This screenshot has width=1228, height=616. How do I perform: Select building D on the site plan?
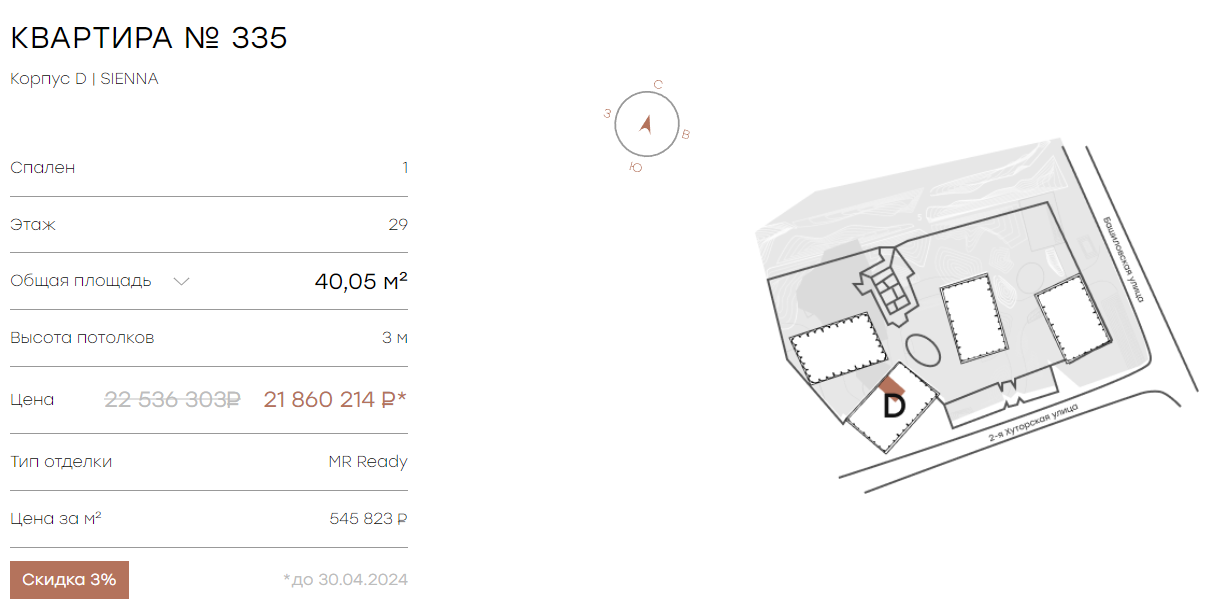[x=894, y=407]
